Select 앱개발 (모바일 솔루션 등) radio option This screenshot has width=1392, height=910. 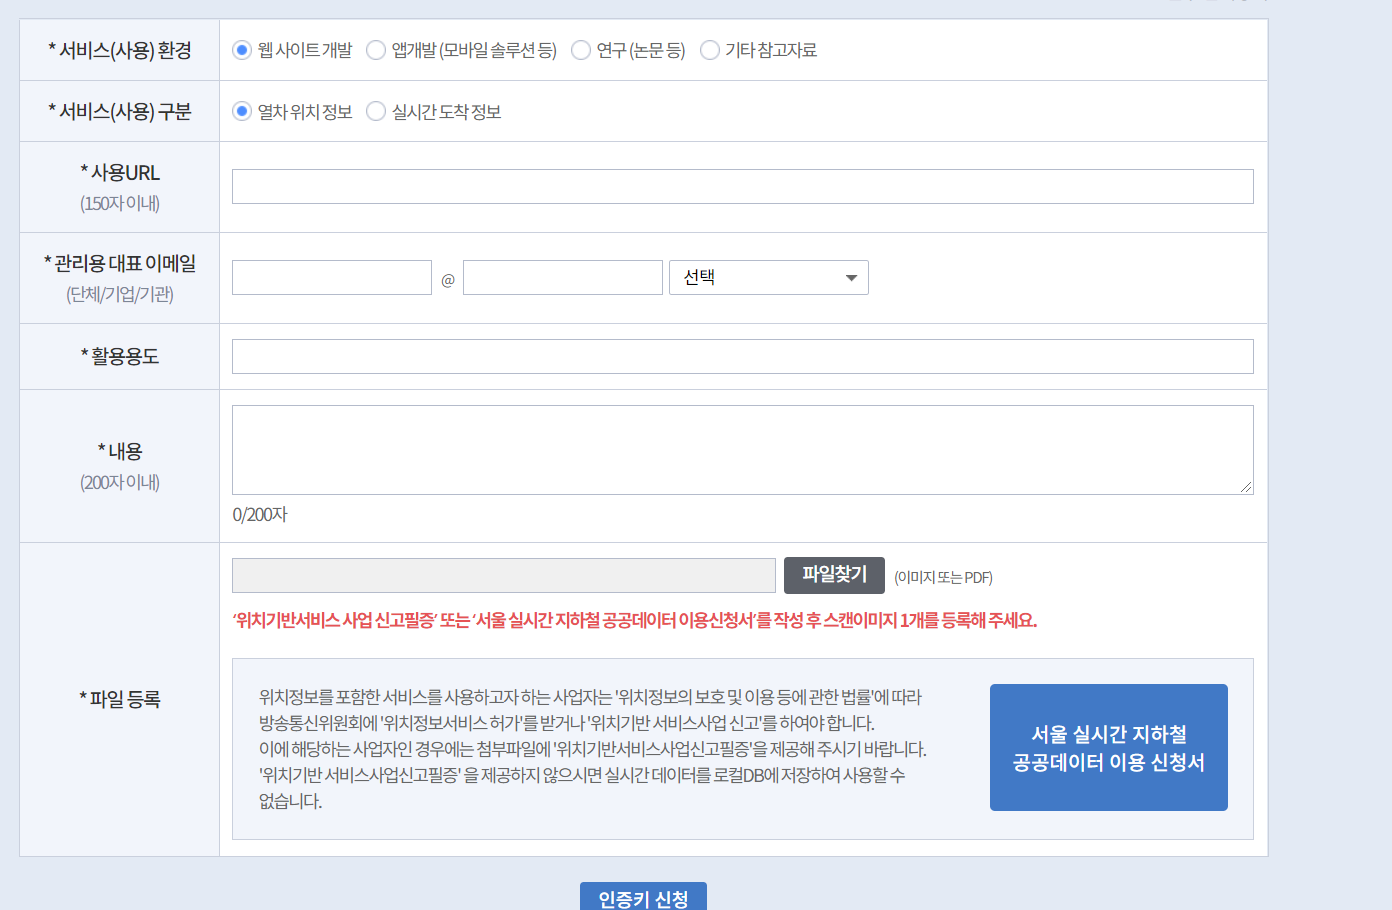[x=376, y=50]
